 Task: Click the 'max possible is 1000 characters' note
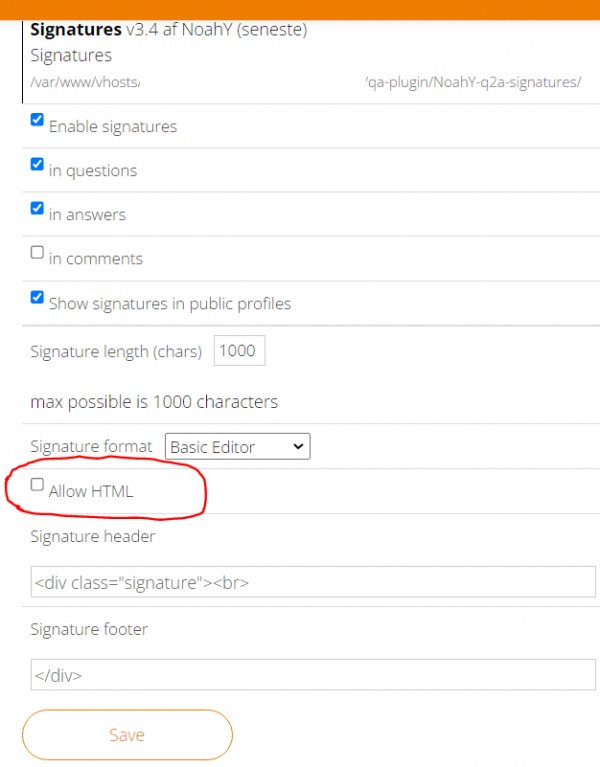(x=154, y=402)
